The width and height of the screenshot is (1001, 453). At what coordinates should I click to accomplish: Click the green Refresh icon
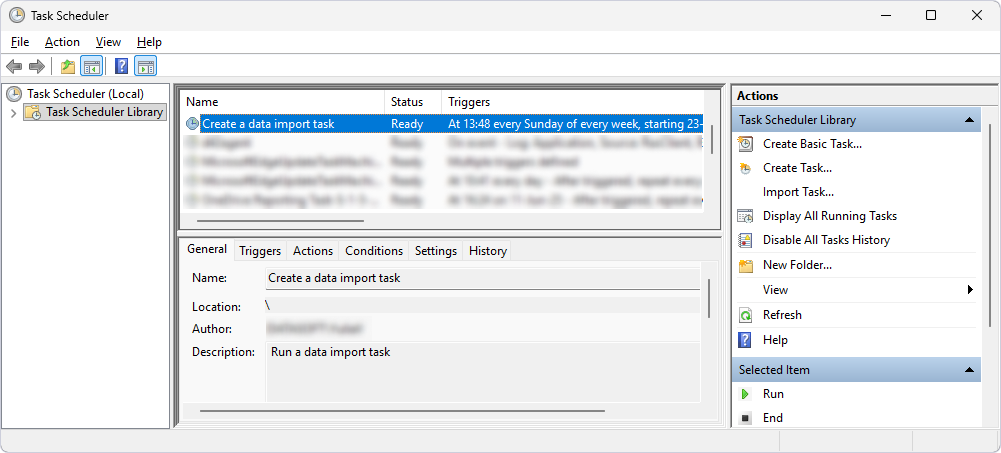pyautogui.click(x=745, y=315)
